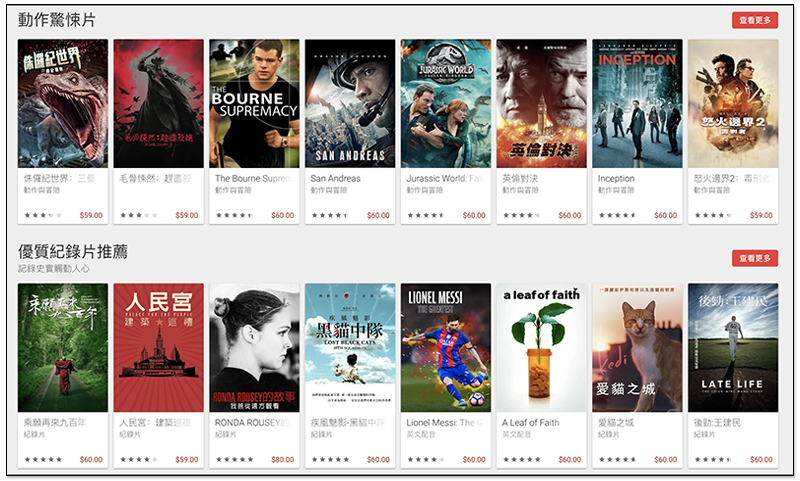
Task: Click the title text '人民宮: 建築巡禮'
Action: (x=155, y=422)
